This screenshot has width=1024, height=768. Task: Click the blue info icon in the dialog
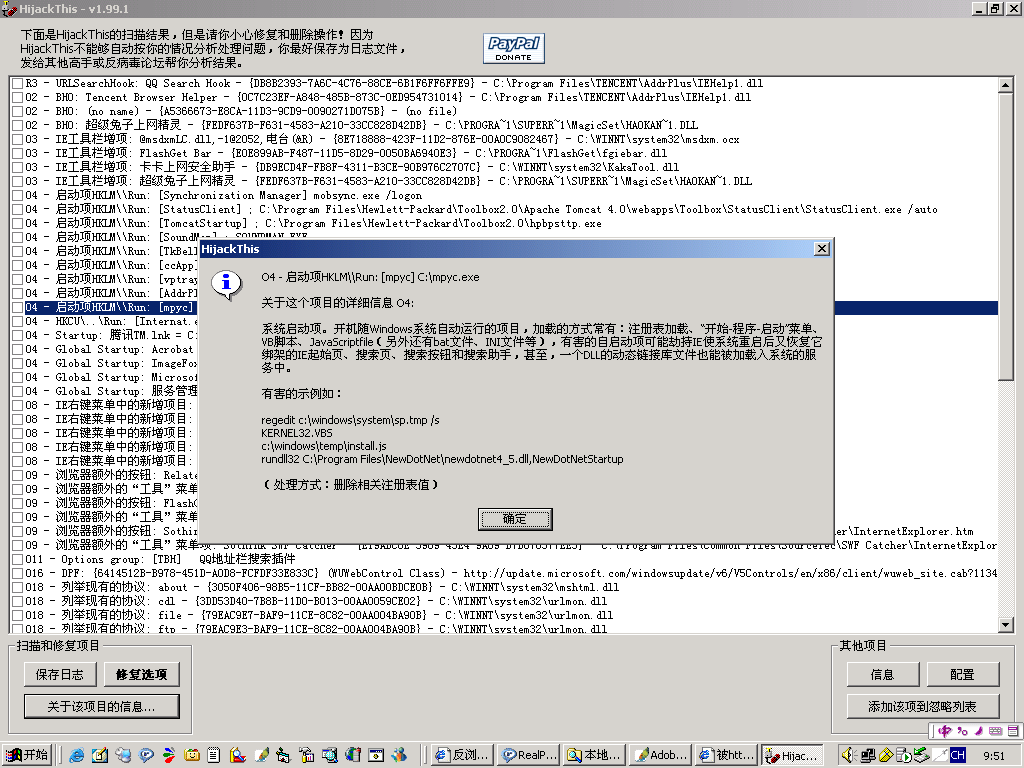pos(226,284)
